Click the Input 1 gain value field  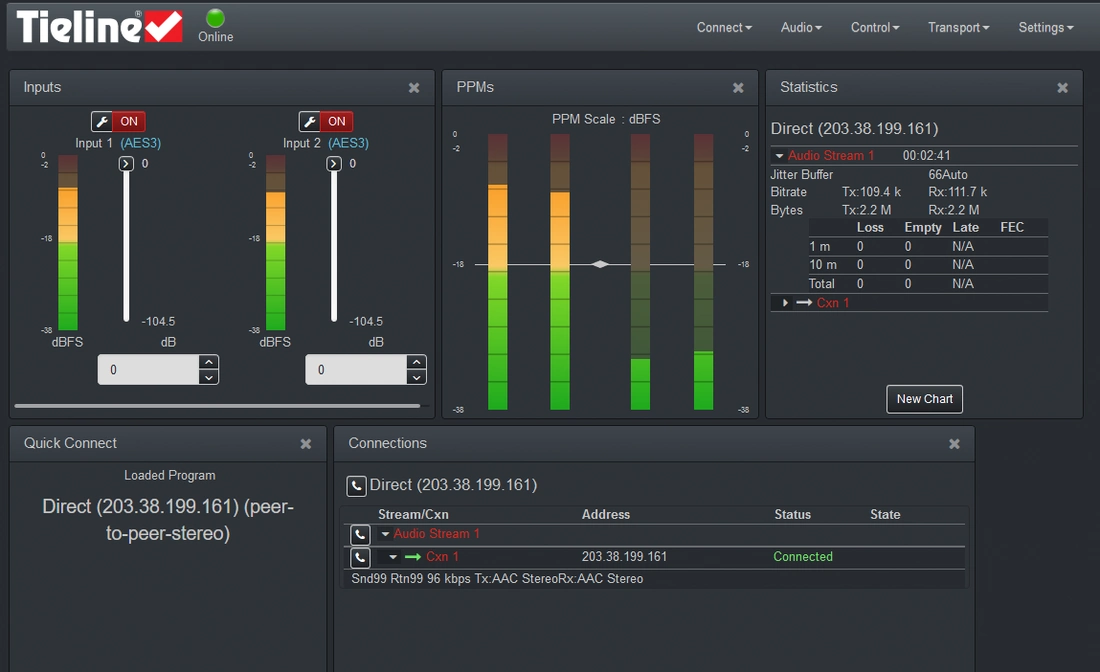[148, 370]
